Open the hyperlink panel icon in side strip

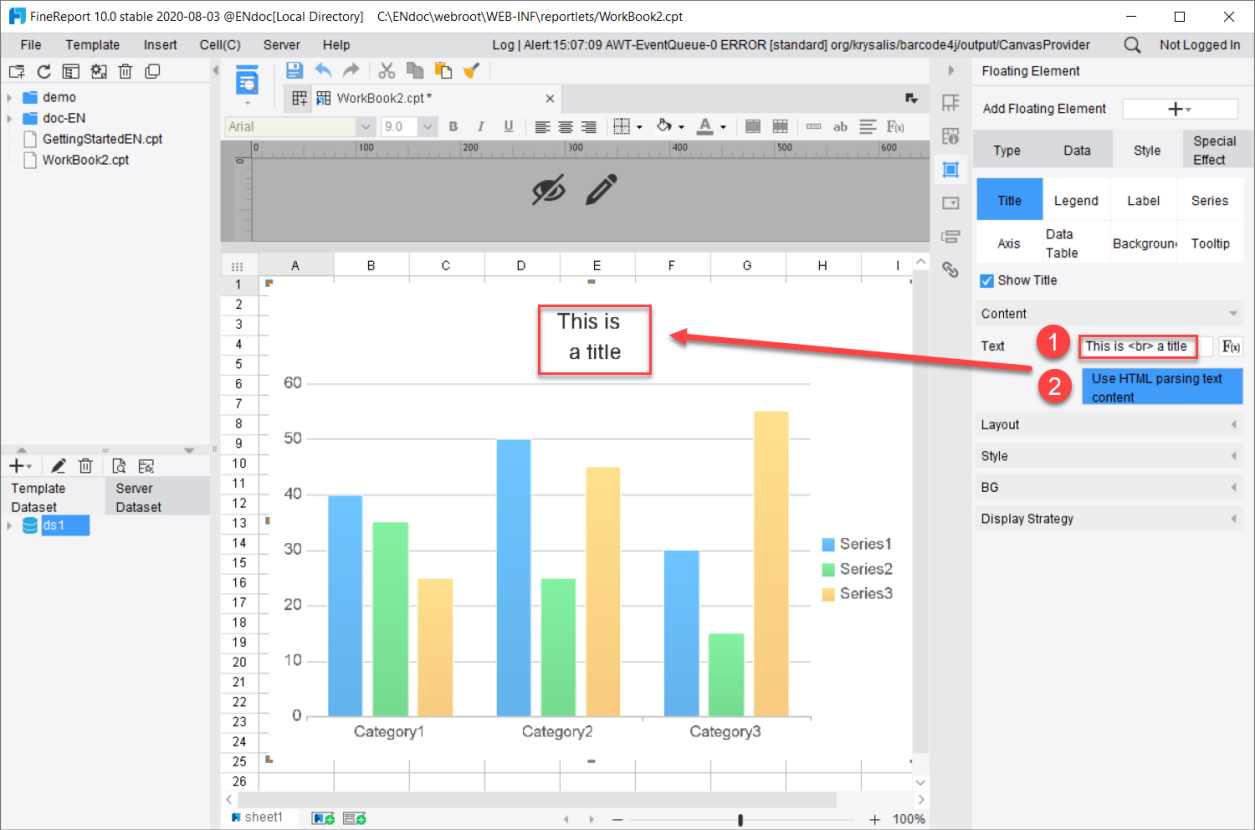pos(951,269)
